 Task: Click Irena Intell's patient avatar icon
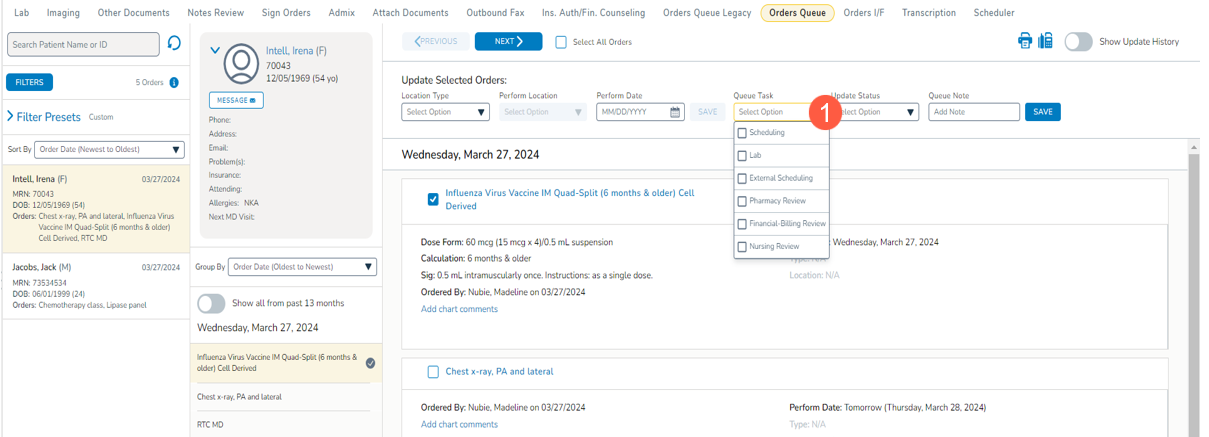coord(241,64)
